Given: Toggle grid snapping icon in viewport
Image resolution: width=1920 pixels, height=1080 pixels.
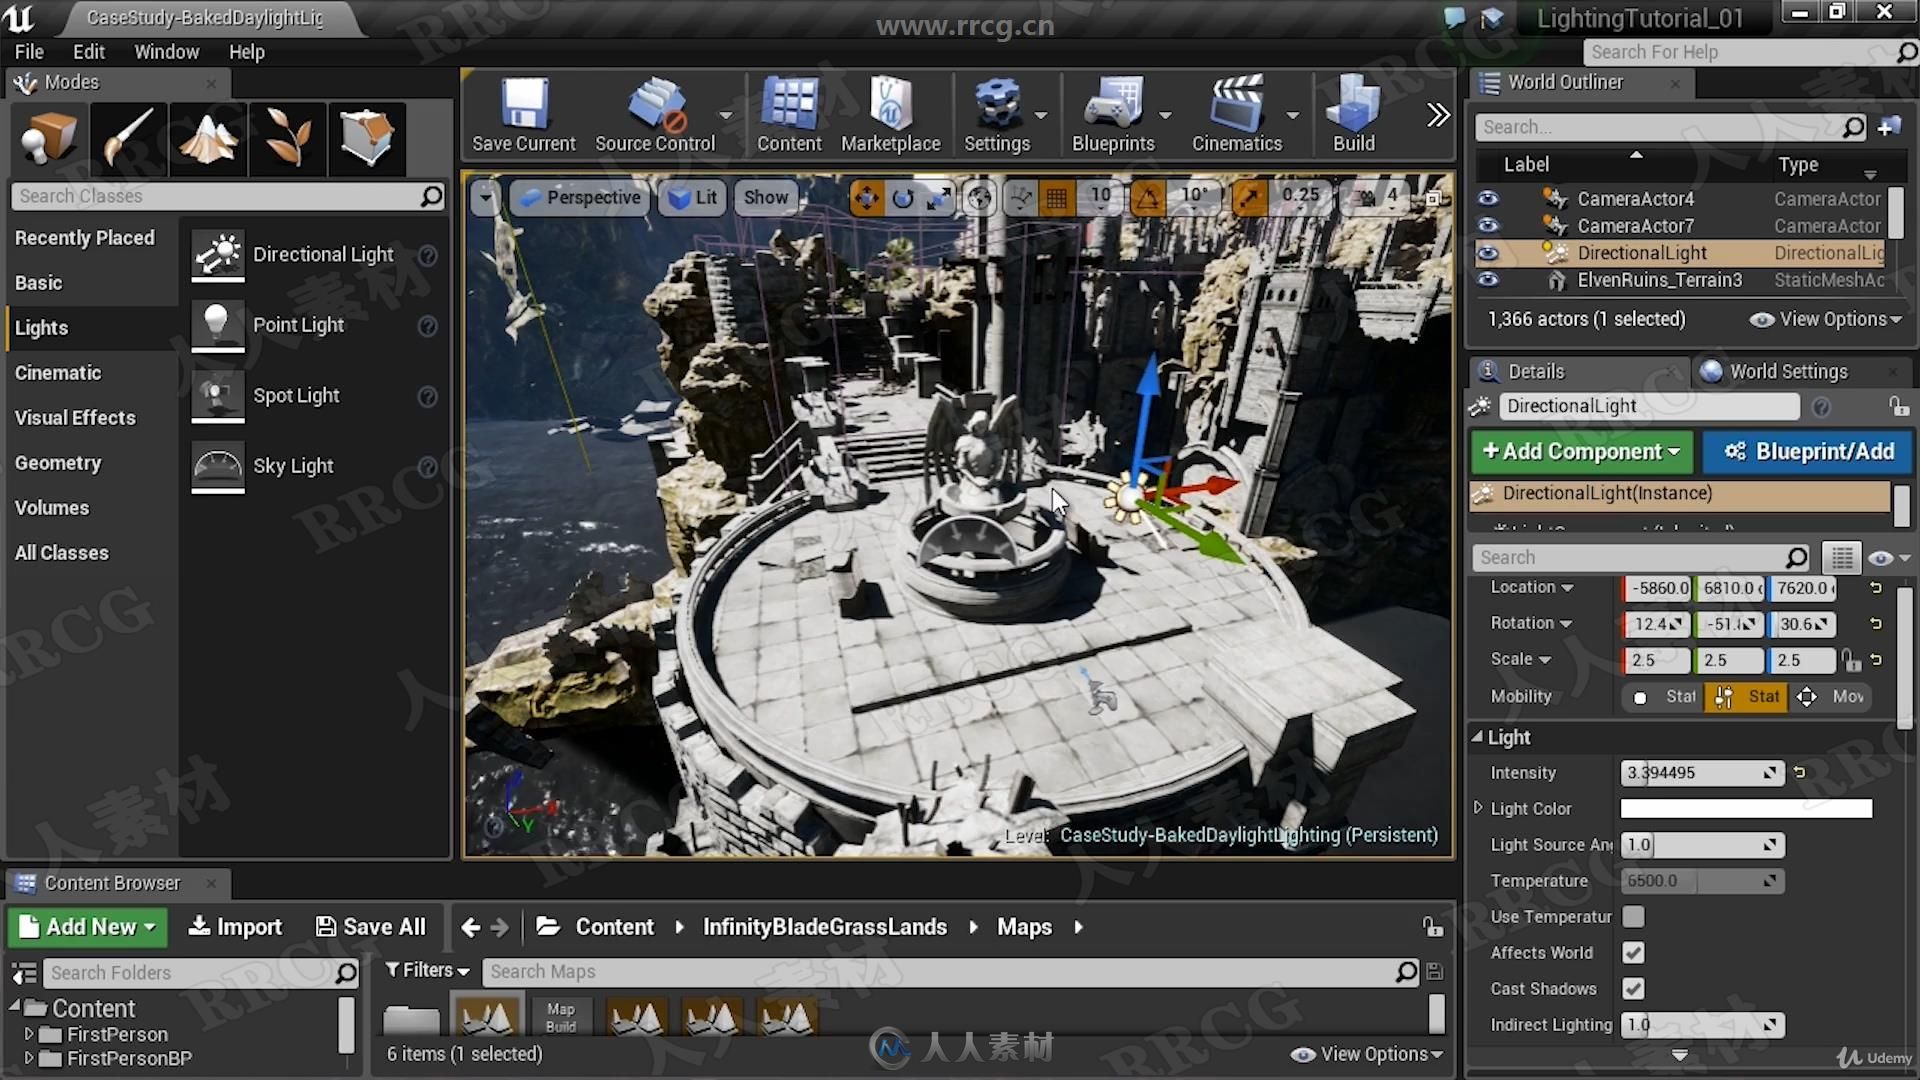Looking at the screenshot, I should [x=1057, y=198].
